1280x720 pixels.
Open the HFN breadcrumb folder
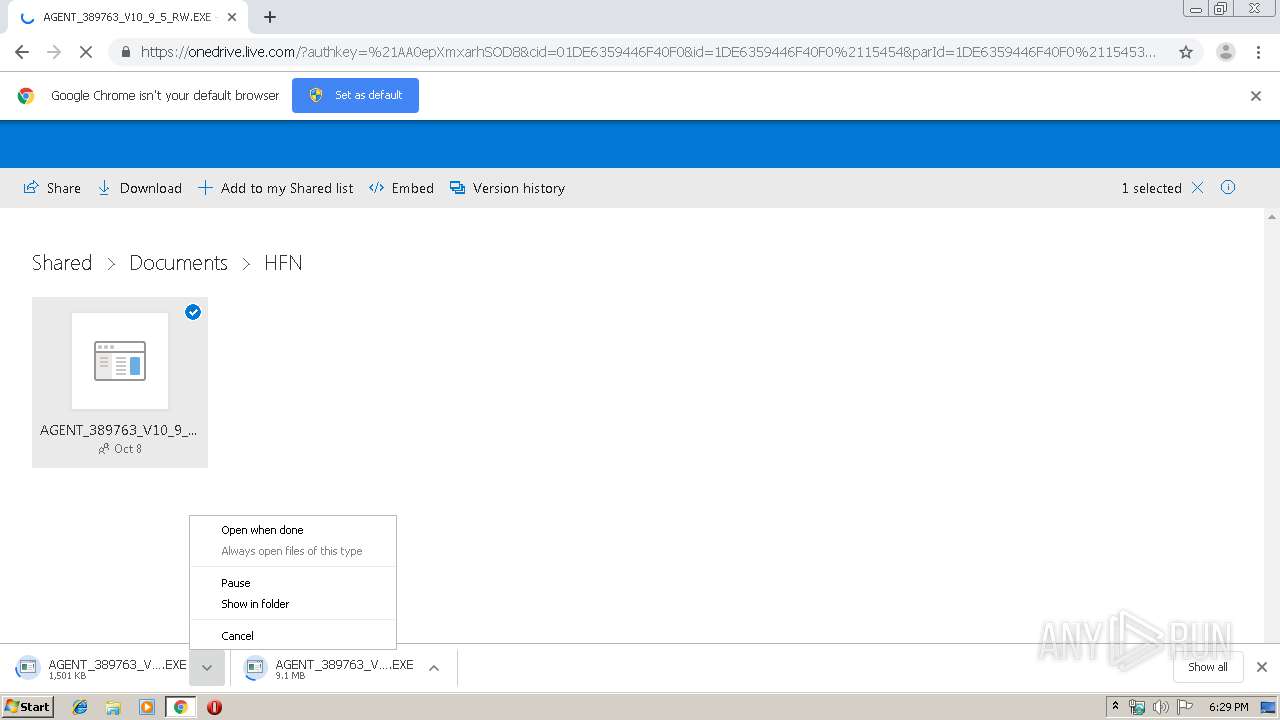coord(283,263)
